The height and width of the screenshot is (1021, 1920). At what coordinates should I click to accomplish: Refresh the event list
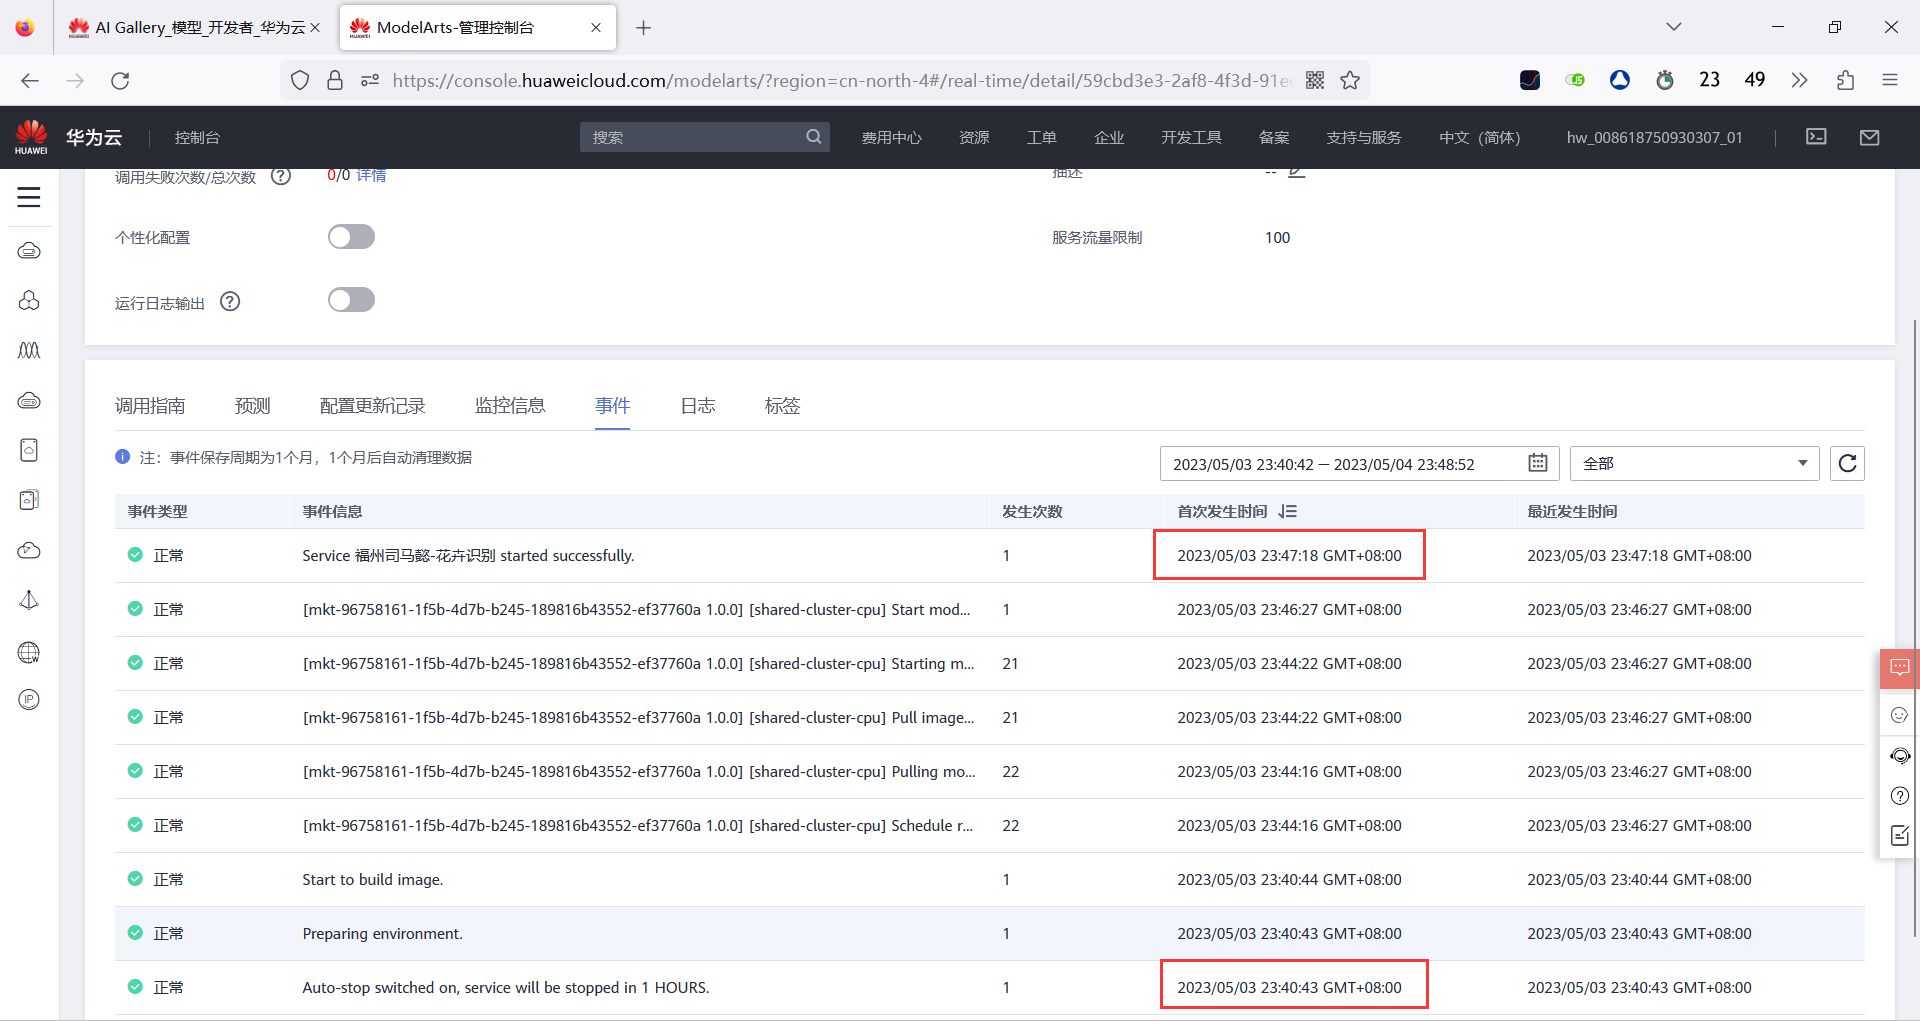coord(1847,463)
